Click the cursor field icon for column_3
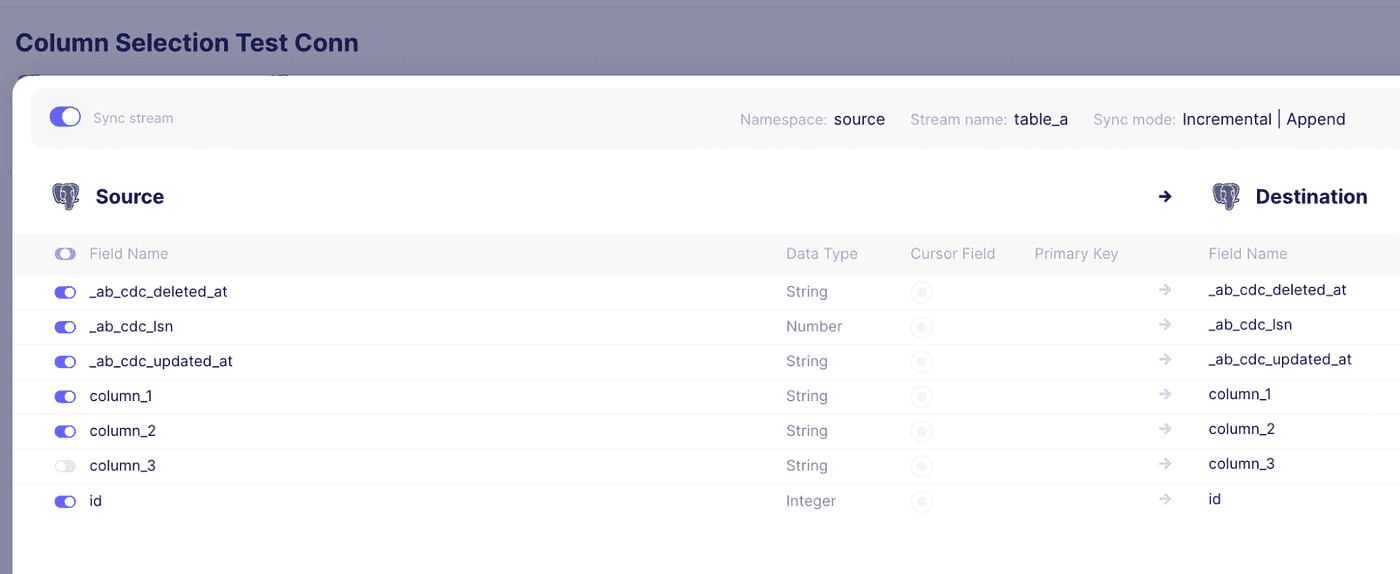Viewport: 1400px width, 574px height. click(922, 467)
